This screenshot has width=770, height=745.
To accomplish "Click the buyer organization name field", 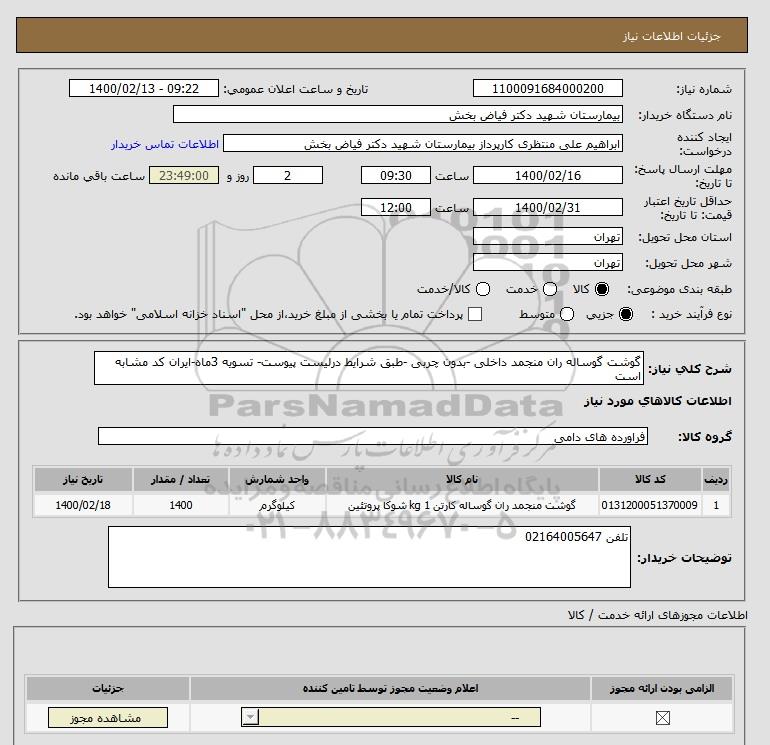I will tap(398, 115).
